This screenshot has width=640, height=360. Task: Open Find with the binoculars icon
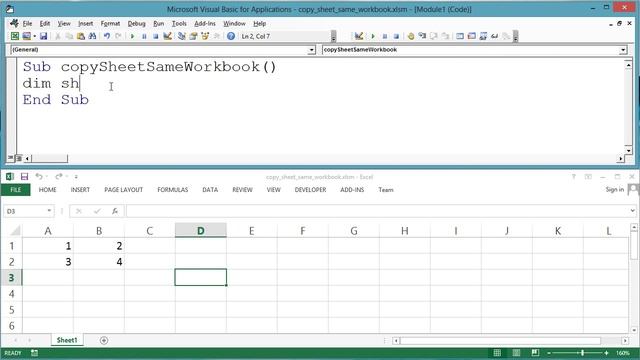[x=92, y=36]
